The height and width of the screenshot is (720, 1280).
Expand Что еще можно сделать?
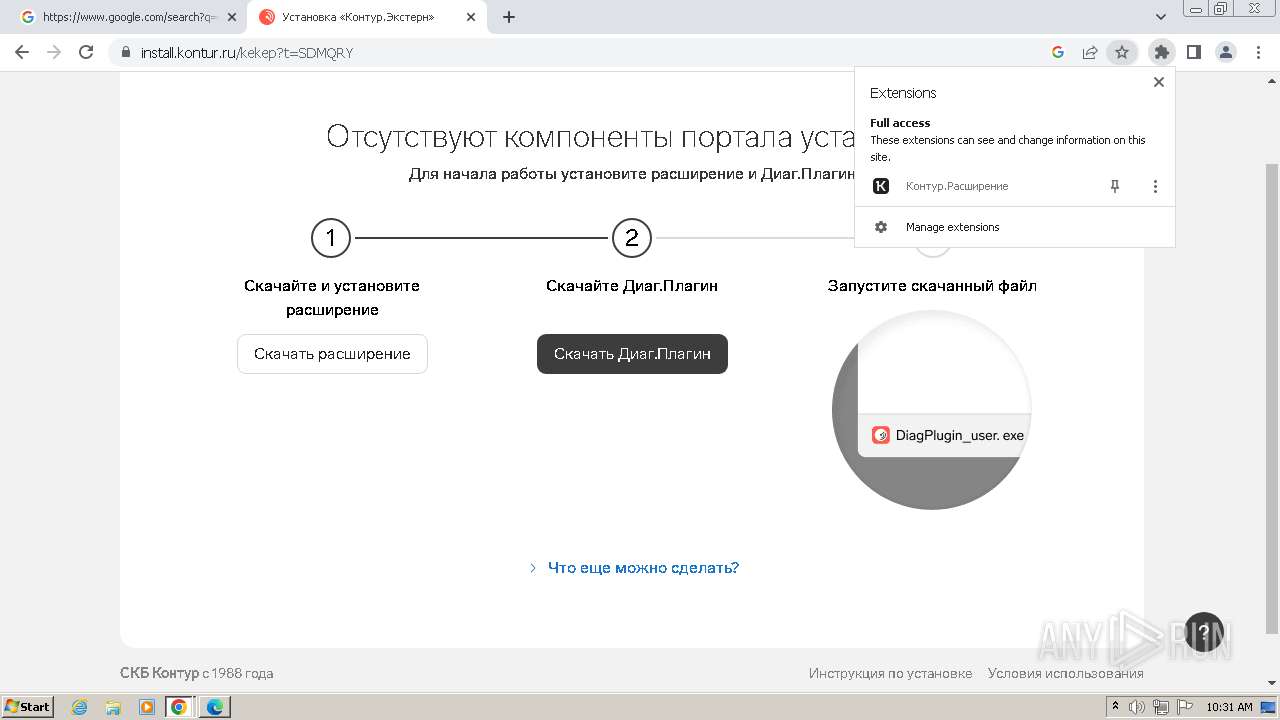coord(634,568)
